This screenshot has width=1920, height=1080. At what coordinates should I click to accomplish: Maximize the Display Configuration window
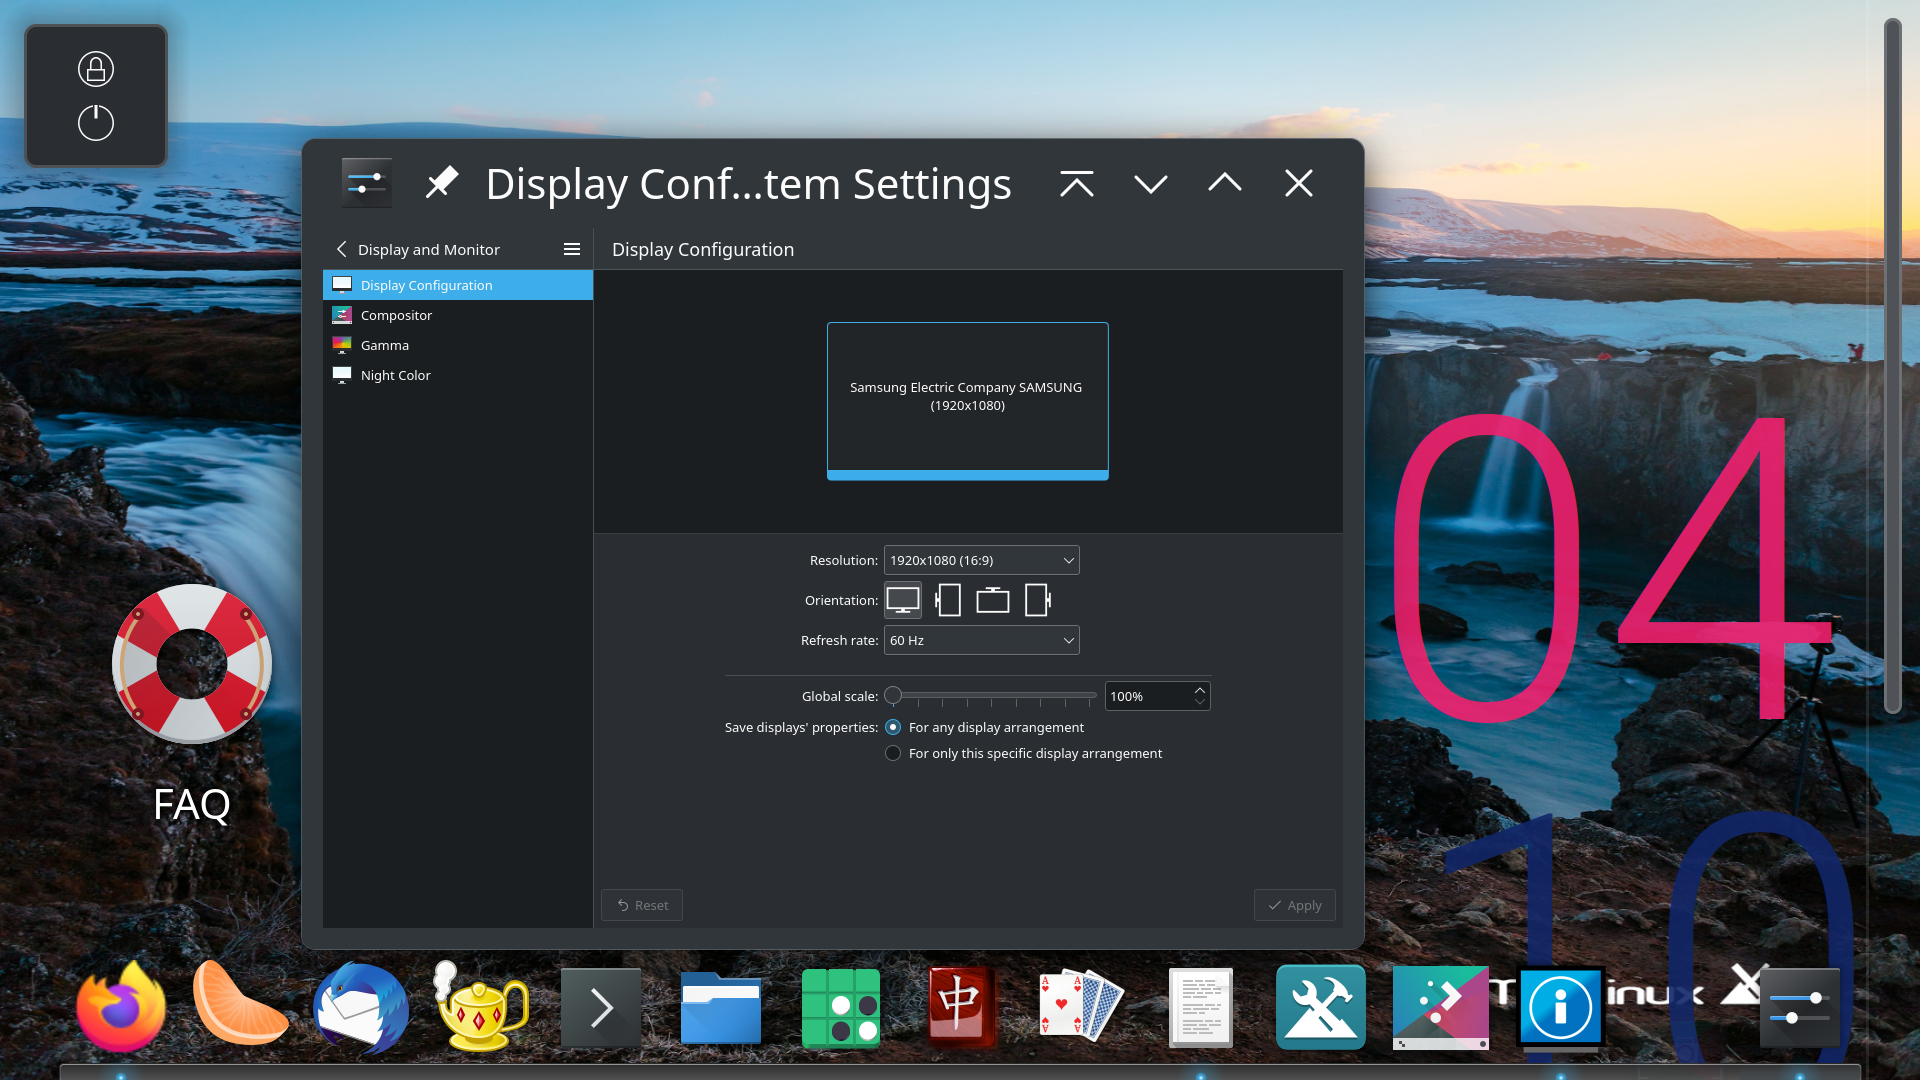click(1225, 183)
